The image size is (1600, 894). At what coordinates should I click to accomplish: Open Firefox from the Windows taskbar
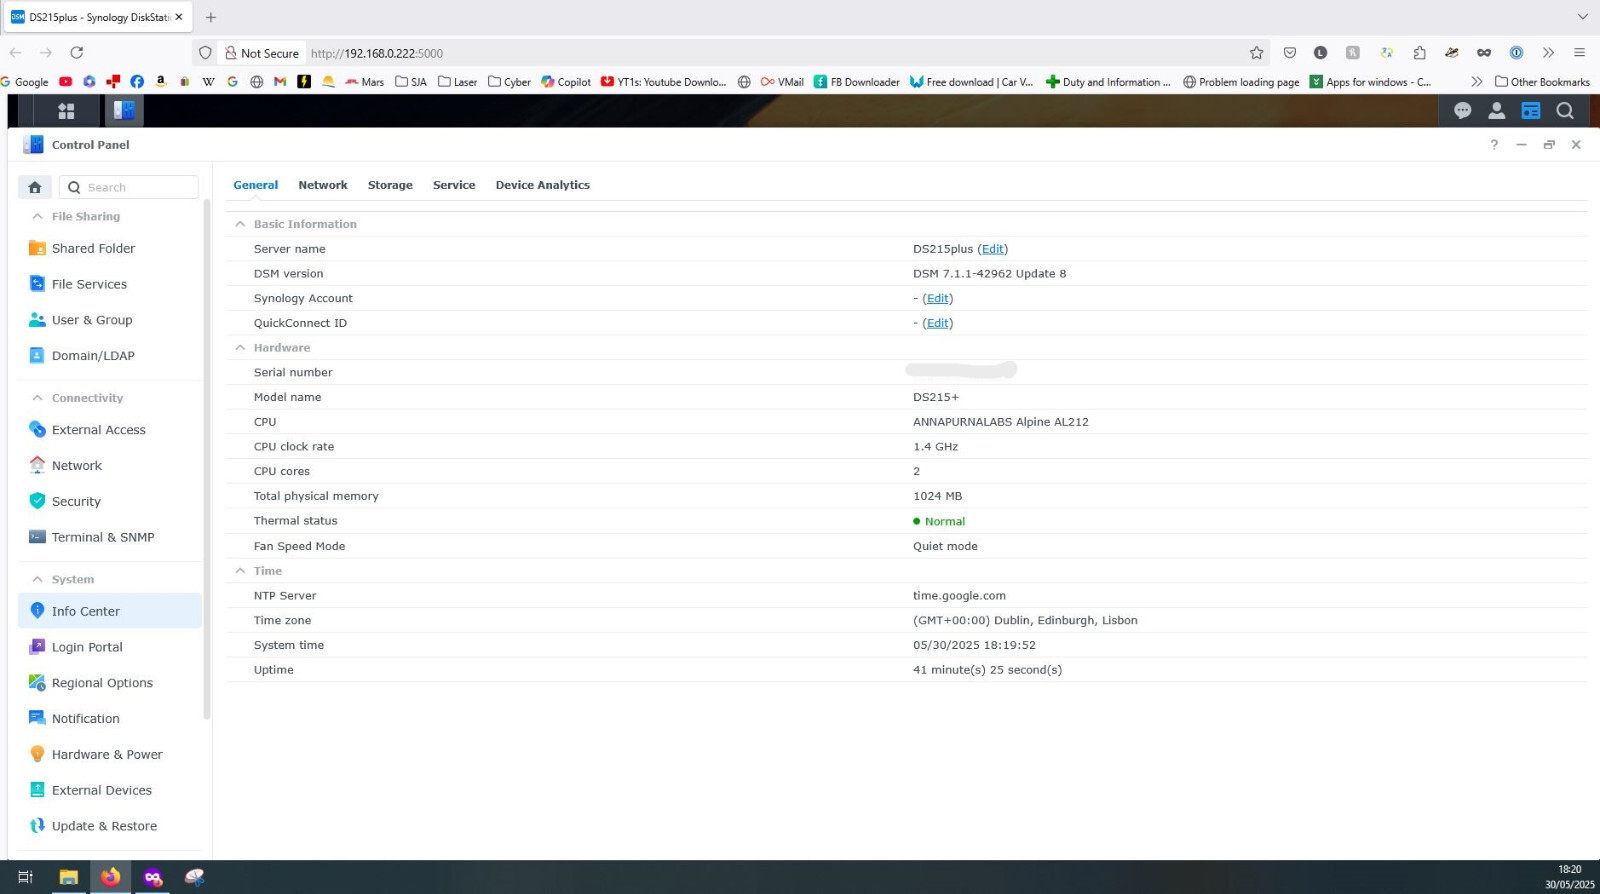pos(110,877)
